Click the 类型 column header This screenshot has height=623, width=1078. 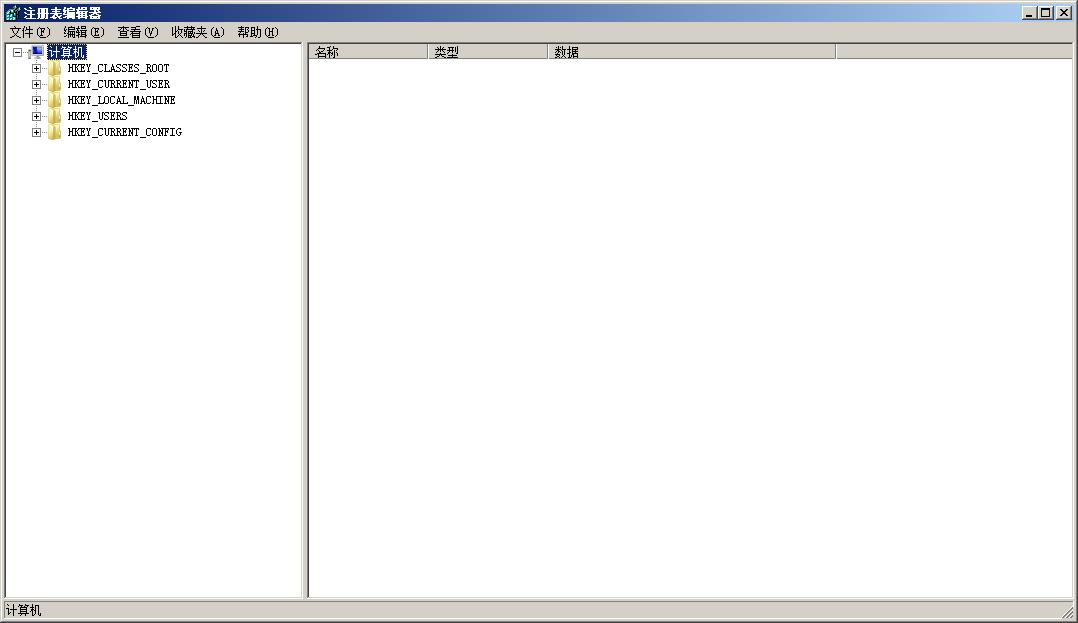click(x=487, y=52)
